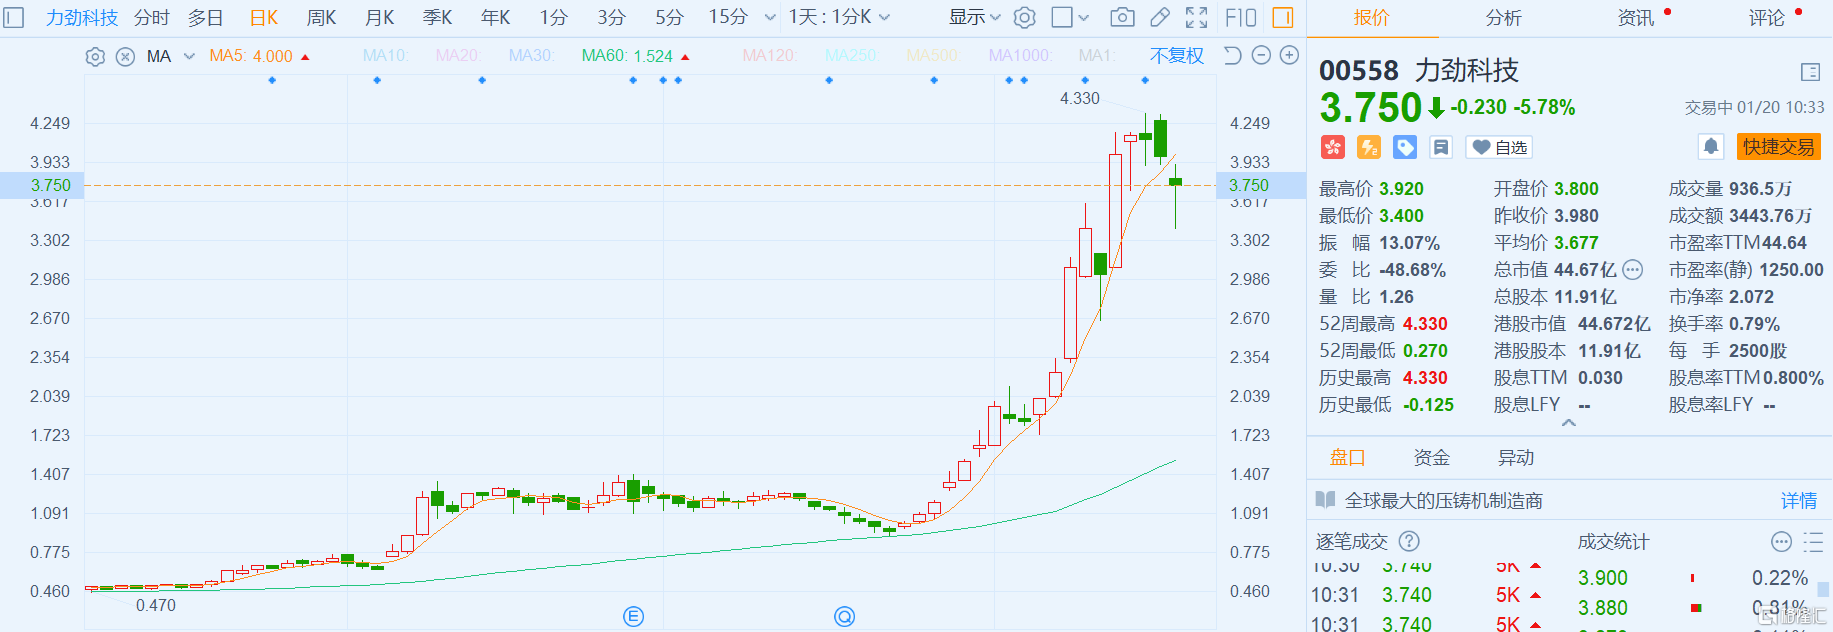This screenshot has height=632, width=1833.
Task: Click the 快捷交易 quick trade button
Action: pos(1778,147)
